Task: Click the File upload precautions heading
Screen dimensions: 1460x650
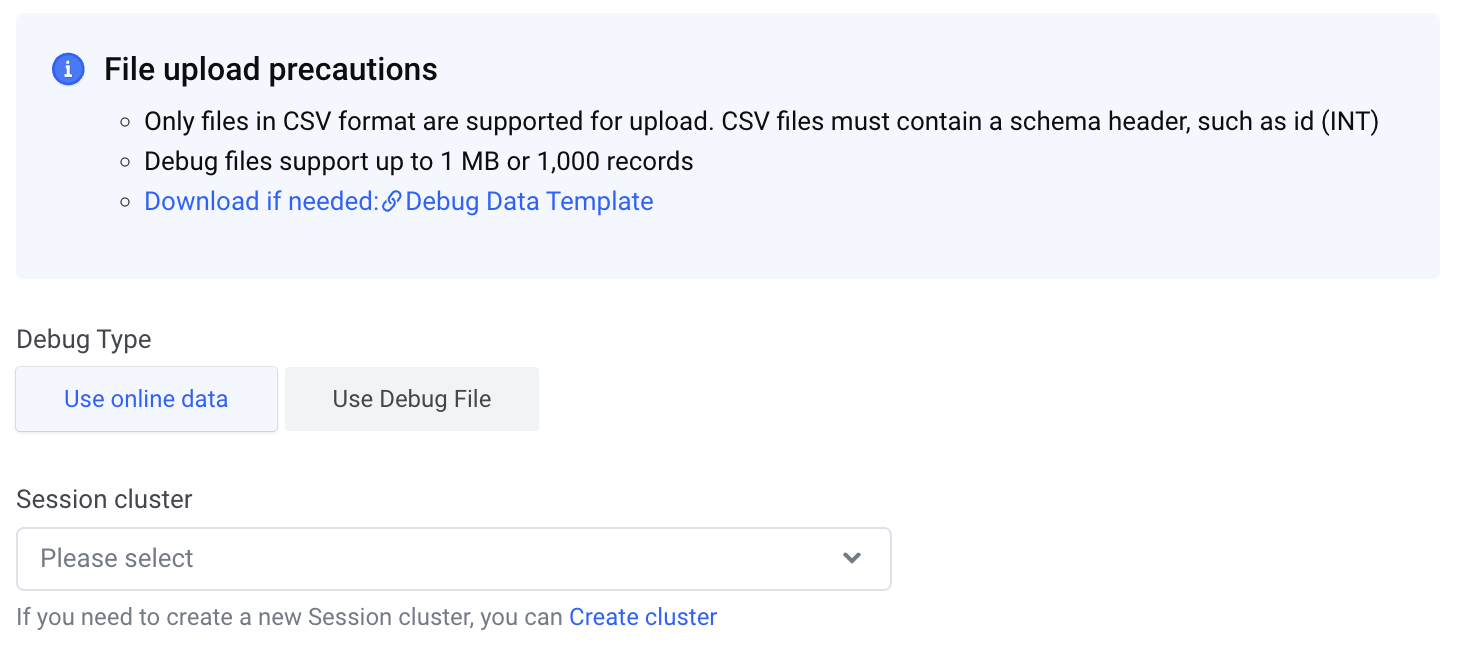Action: coord(271,70)
